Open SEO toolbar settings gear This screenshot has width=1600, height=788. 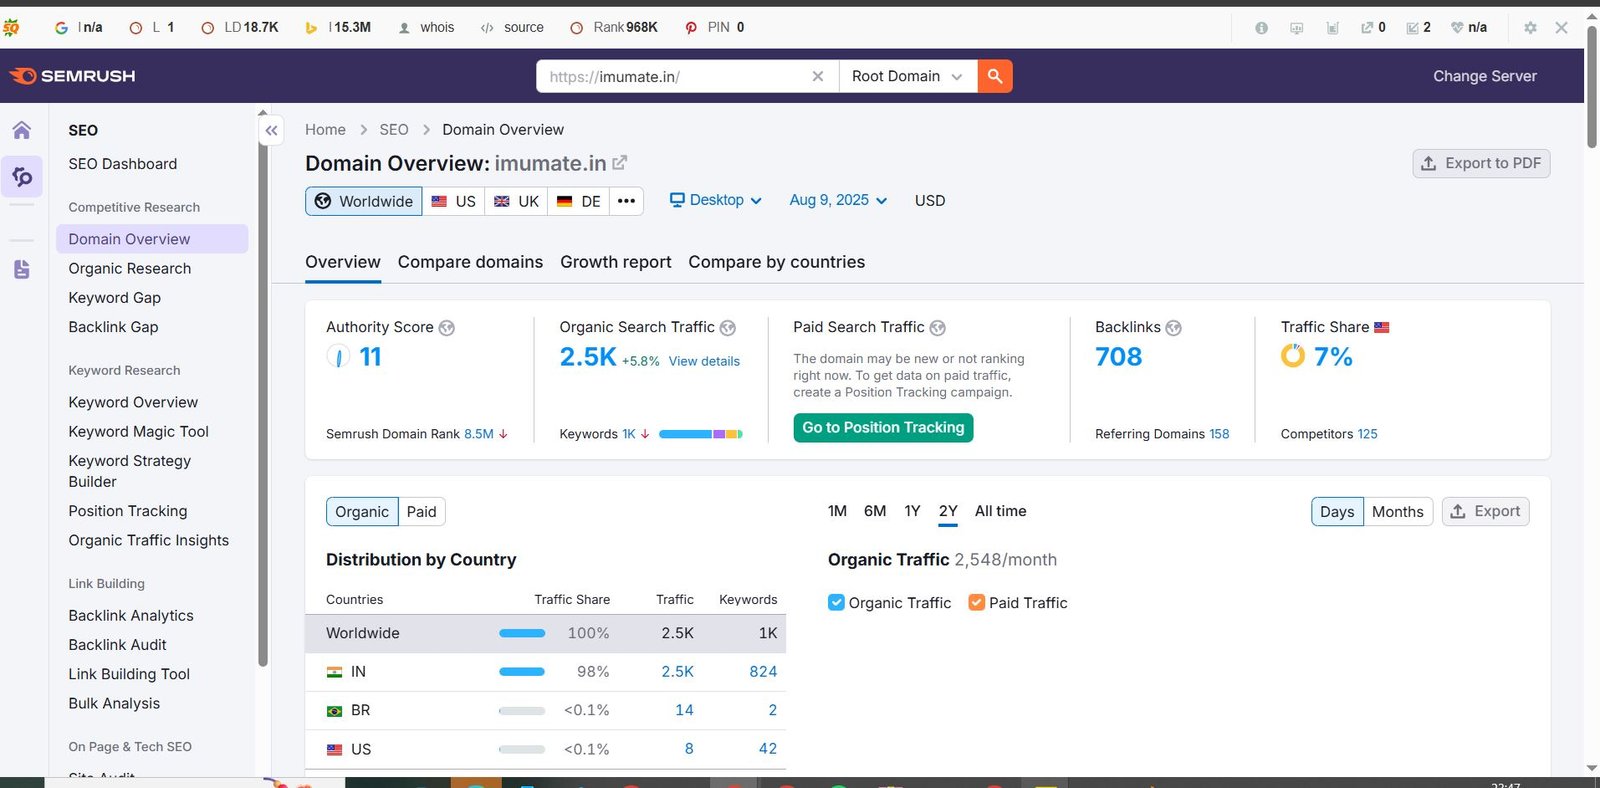1530,28
